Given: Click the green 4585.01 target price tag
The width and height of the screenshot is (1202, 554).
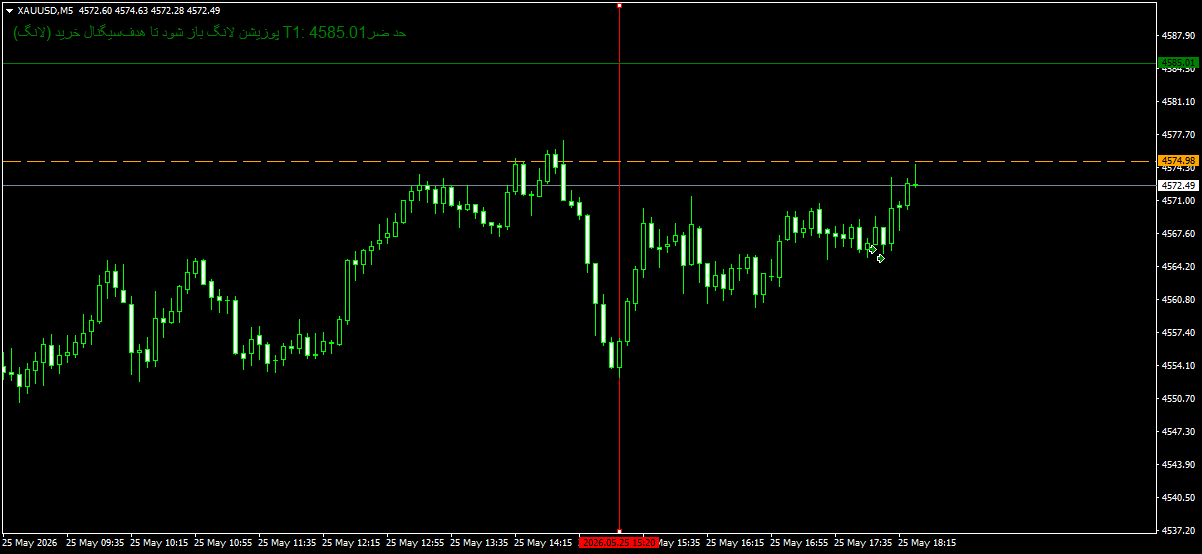Looking at the screenshot, I should coord(1178,62).
